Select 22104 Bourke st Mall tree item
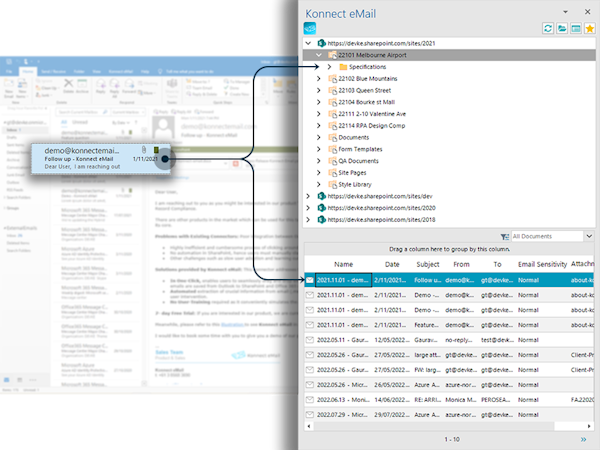 tap(367, 102)
